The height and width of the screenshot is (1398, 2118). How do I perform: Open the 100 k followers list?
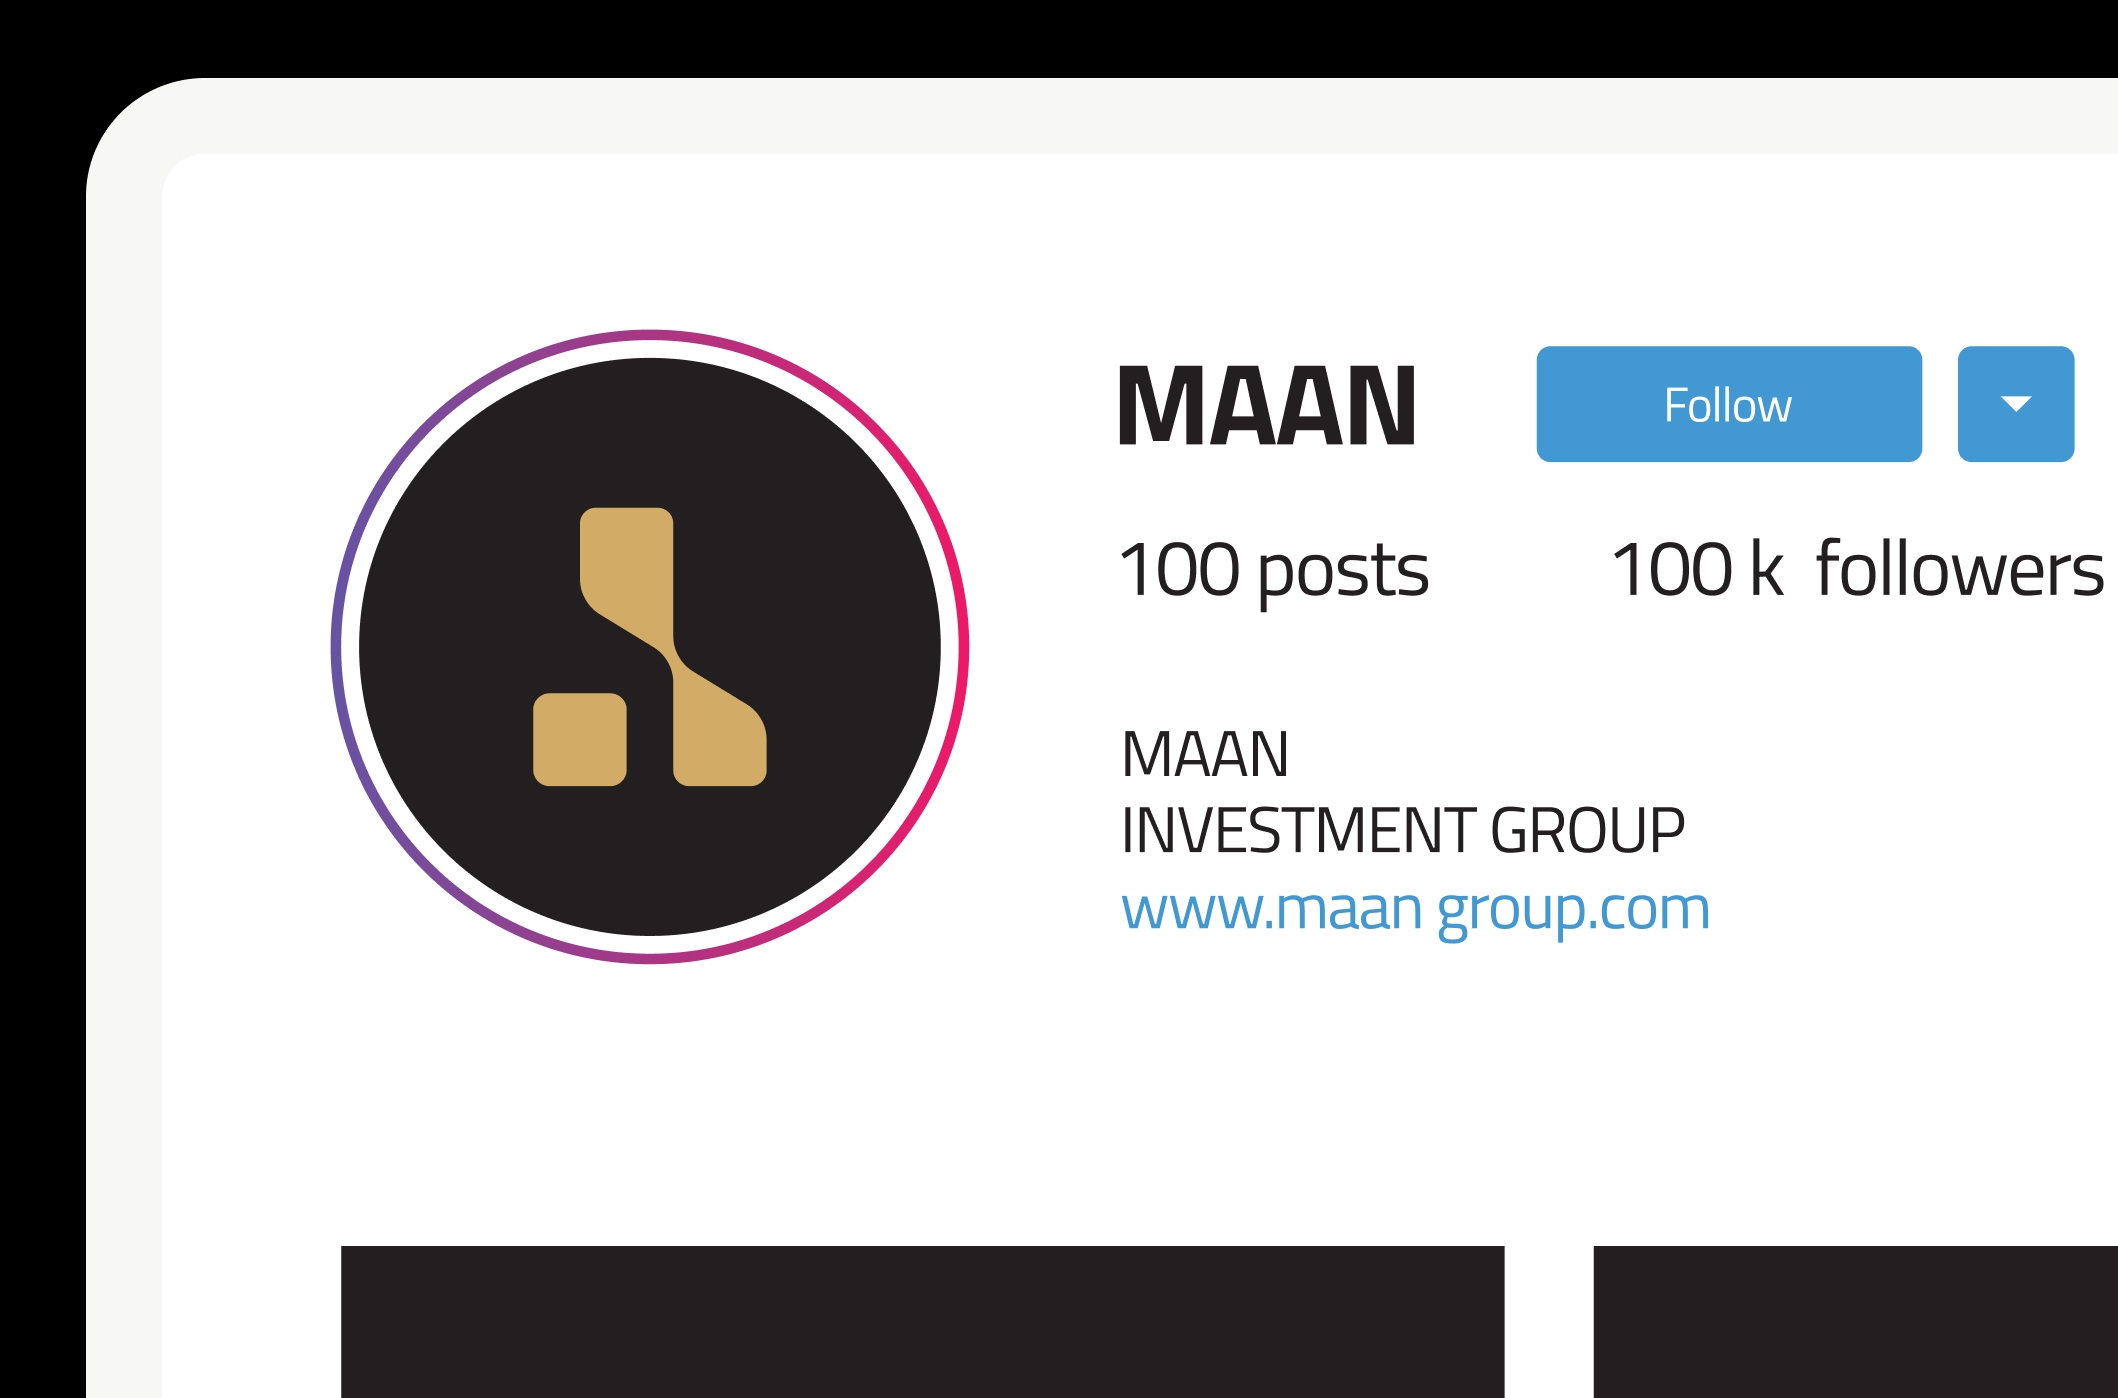click(1858, 569)
